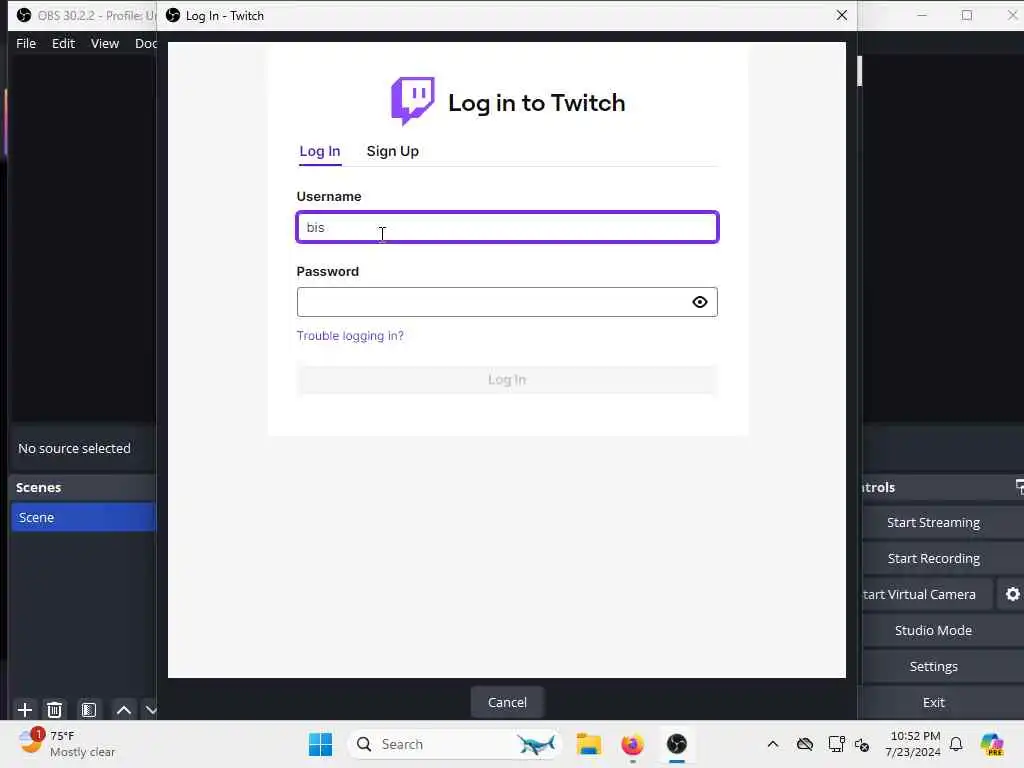
Task: Toggle Studio Mode in OBS
Action: 933,630
